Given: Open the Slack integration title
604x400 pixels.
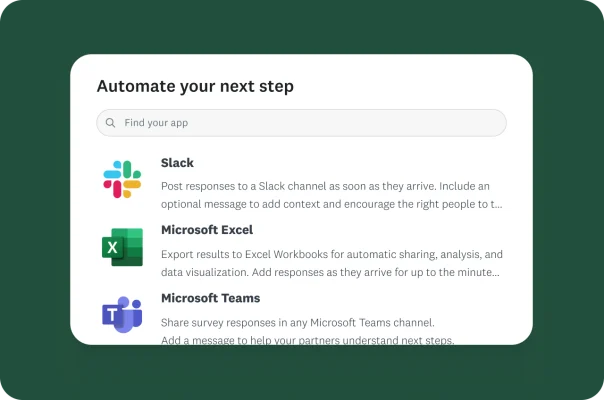Looking at the screenshot, I should [177, 163].
